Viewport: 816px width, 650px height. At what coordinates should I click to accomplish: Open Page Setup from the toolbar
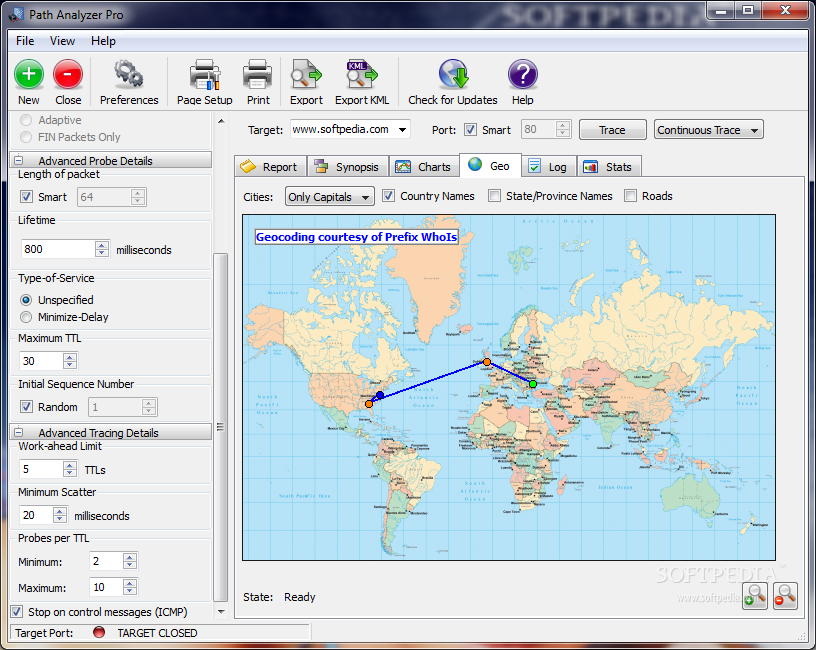205,74
